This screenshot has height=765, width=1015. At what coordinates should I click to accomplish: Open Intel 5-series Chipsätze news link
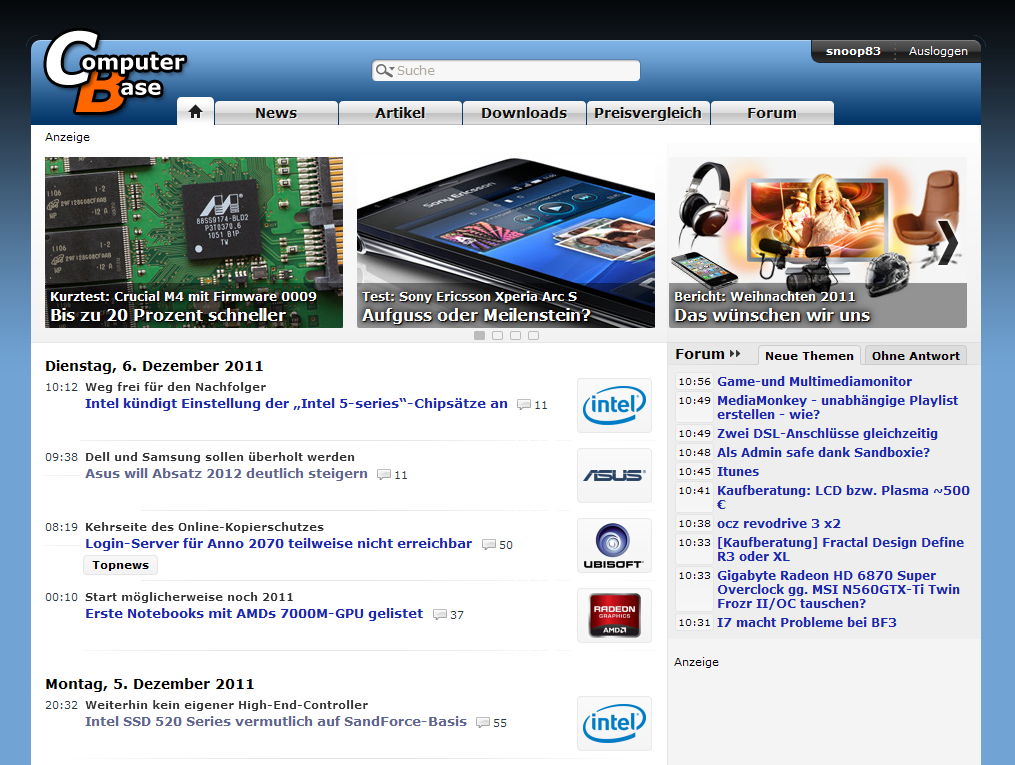click(x=296, y=403)
